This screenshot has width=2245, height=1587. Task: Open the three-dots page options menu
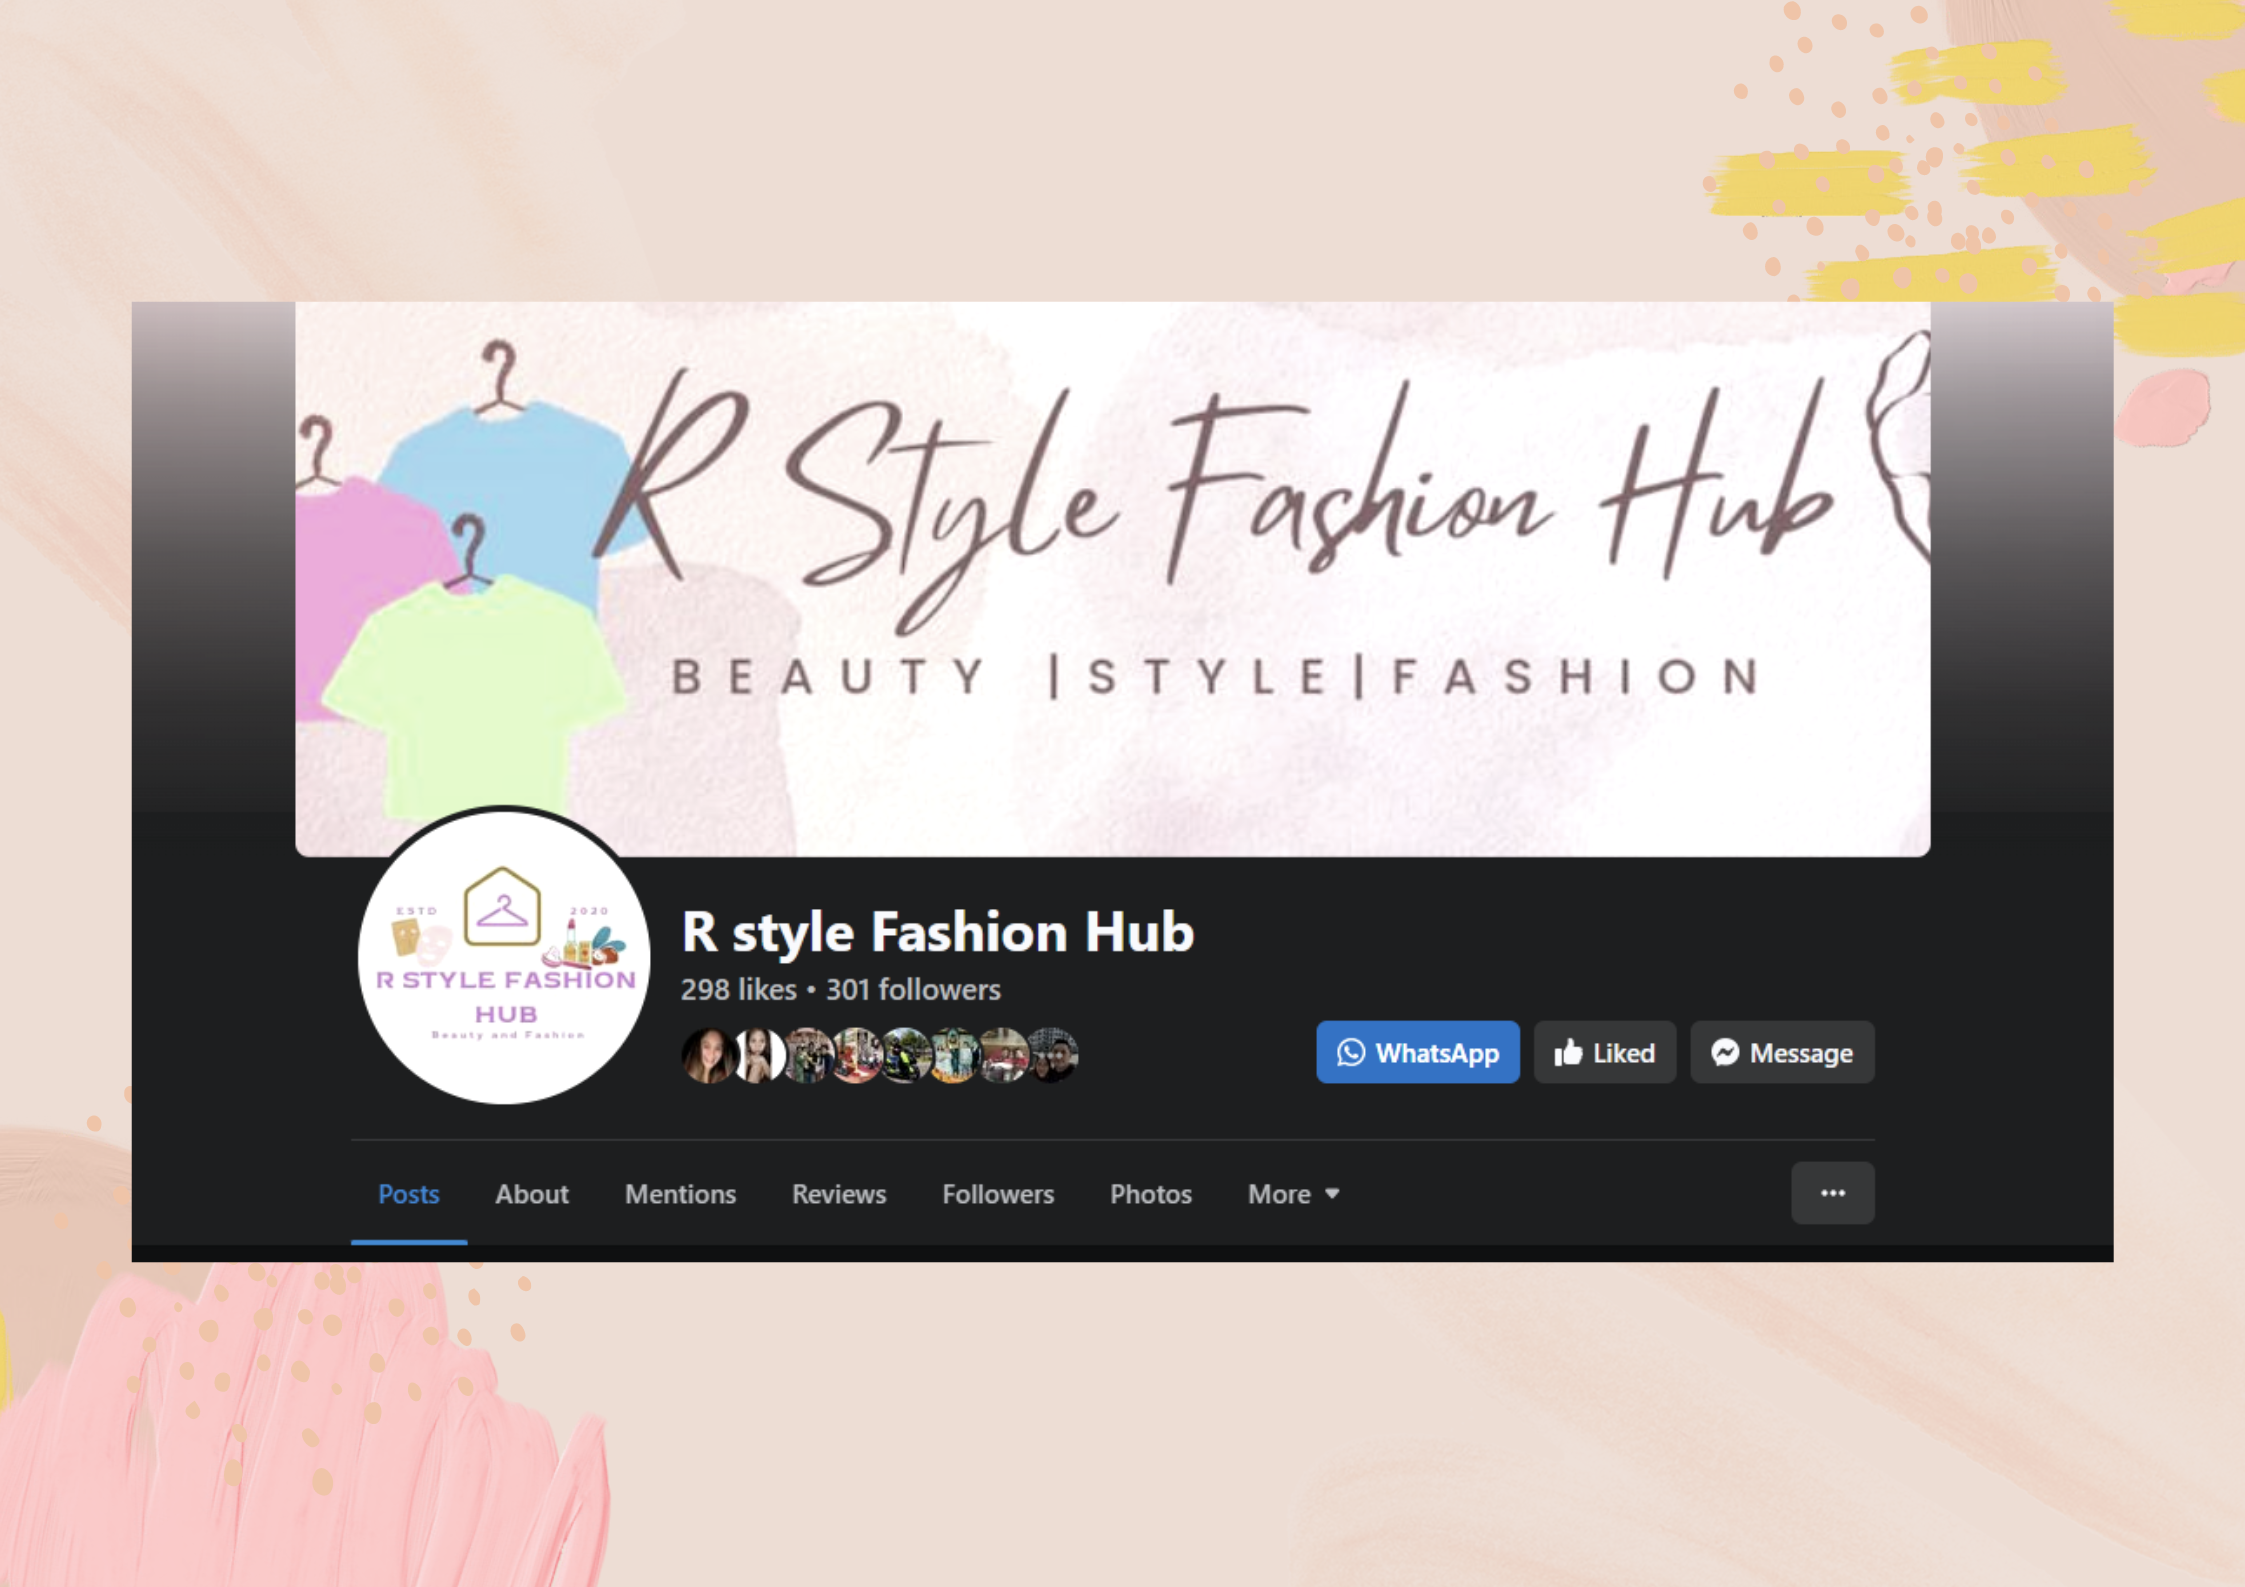(1832, 1193)
